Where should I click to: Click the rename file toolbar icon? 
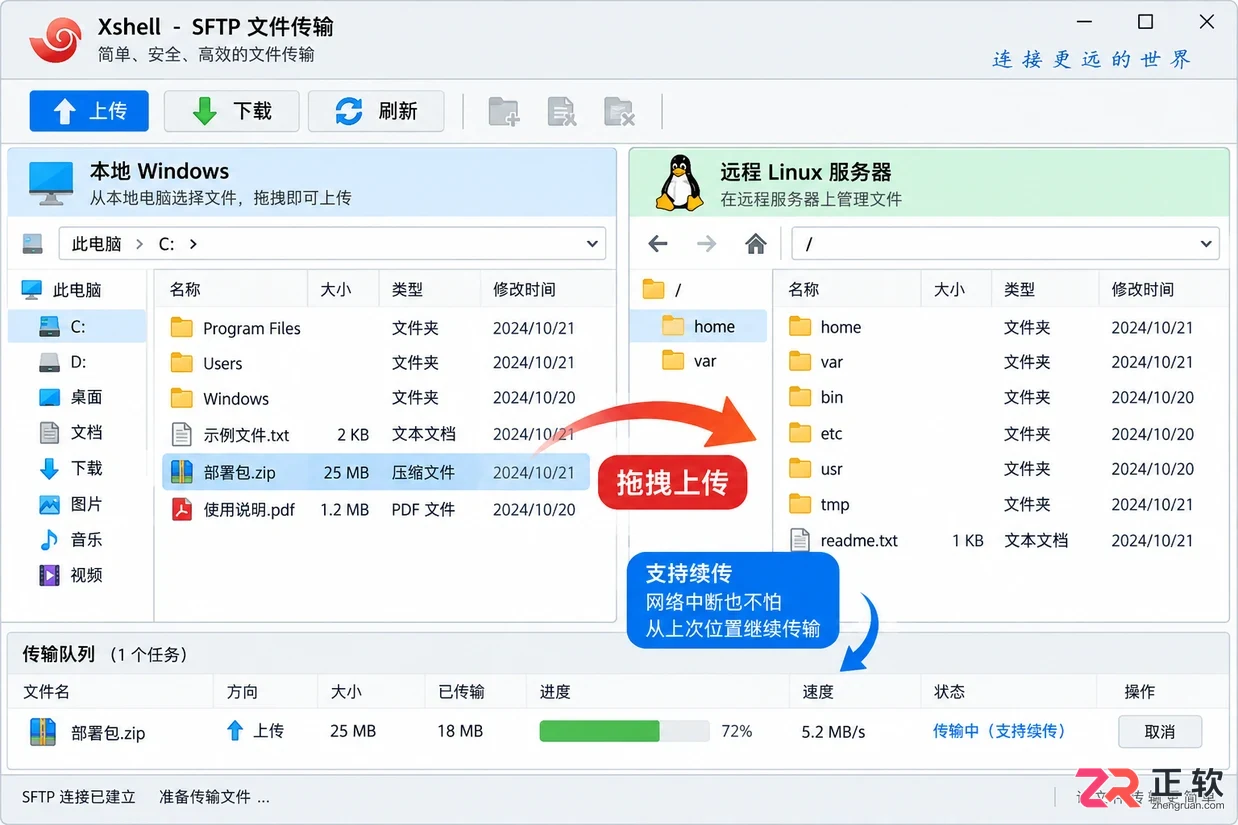click(562, 111)
